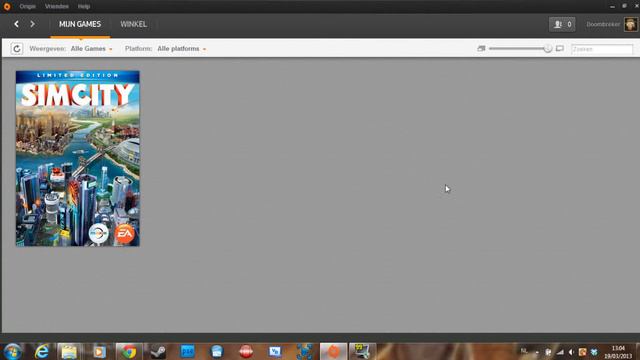Adjust the tile size slider handle

point(548,49)
